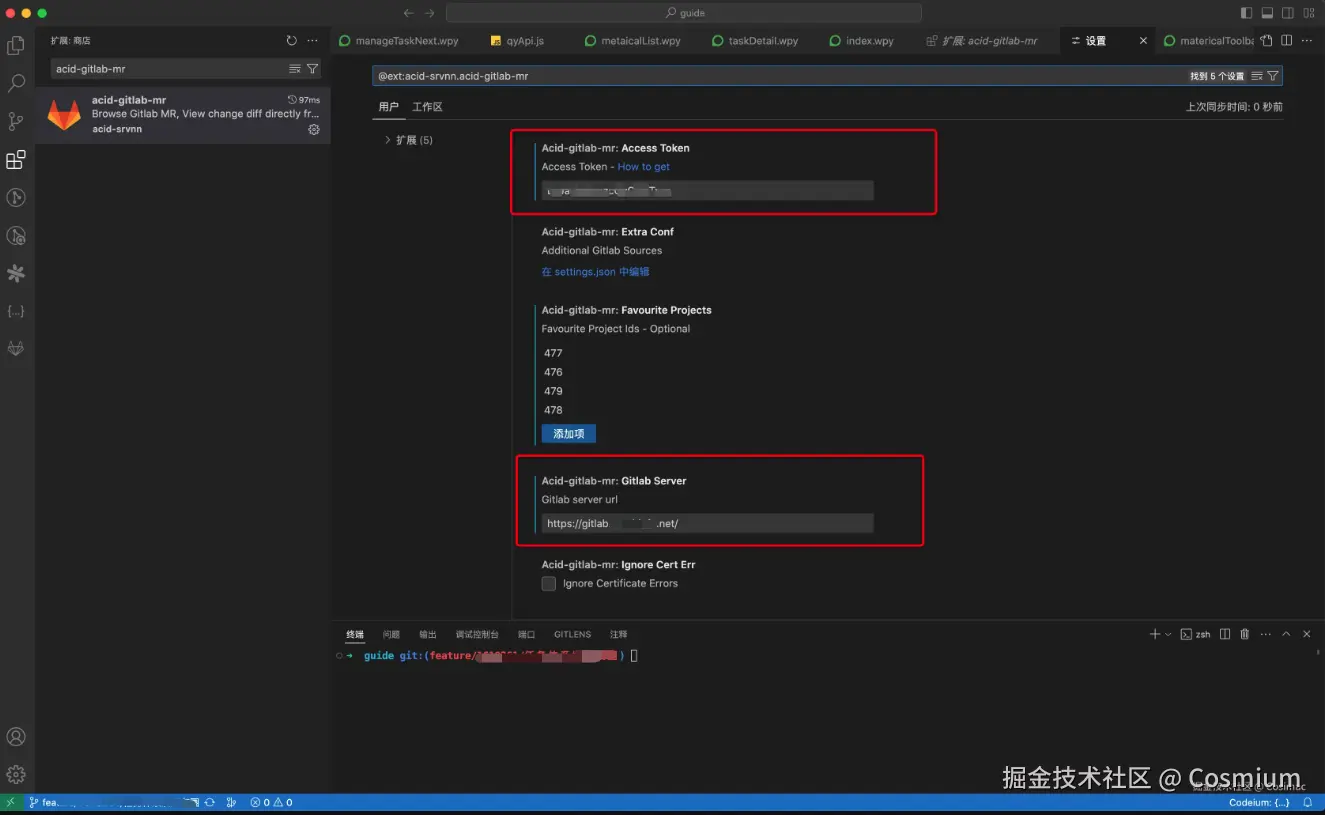Maximize the terminal panel with chevron

click(1286, 634)
